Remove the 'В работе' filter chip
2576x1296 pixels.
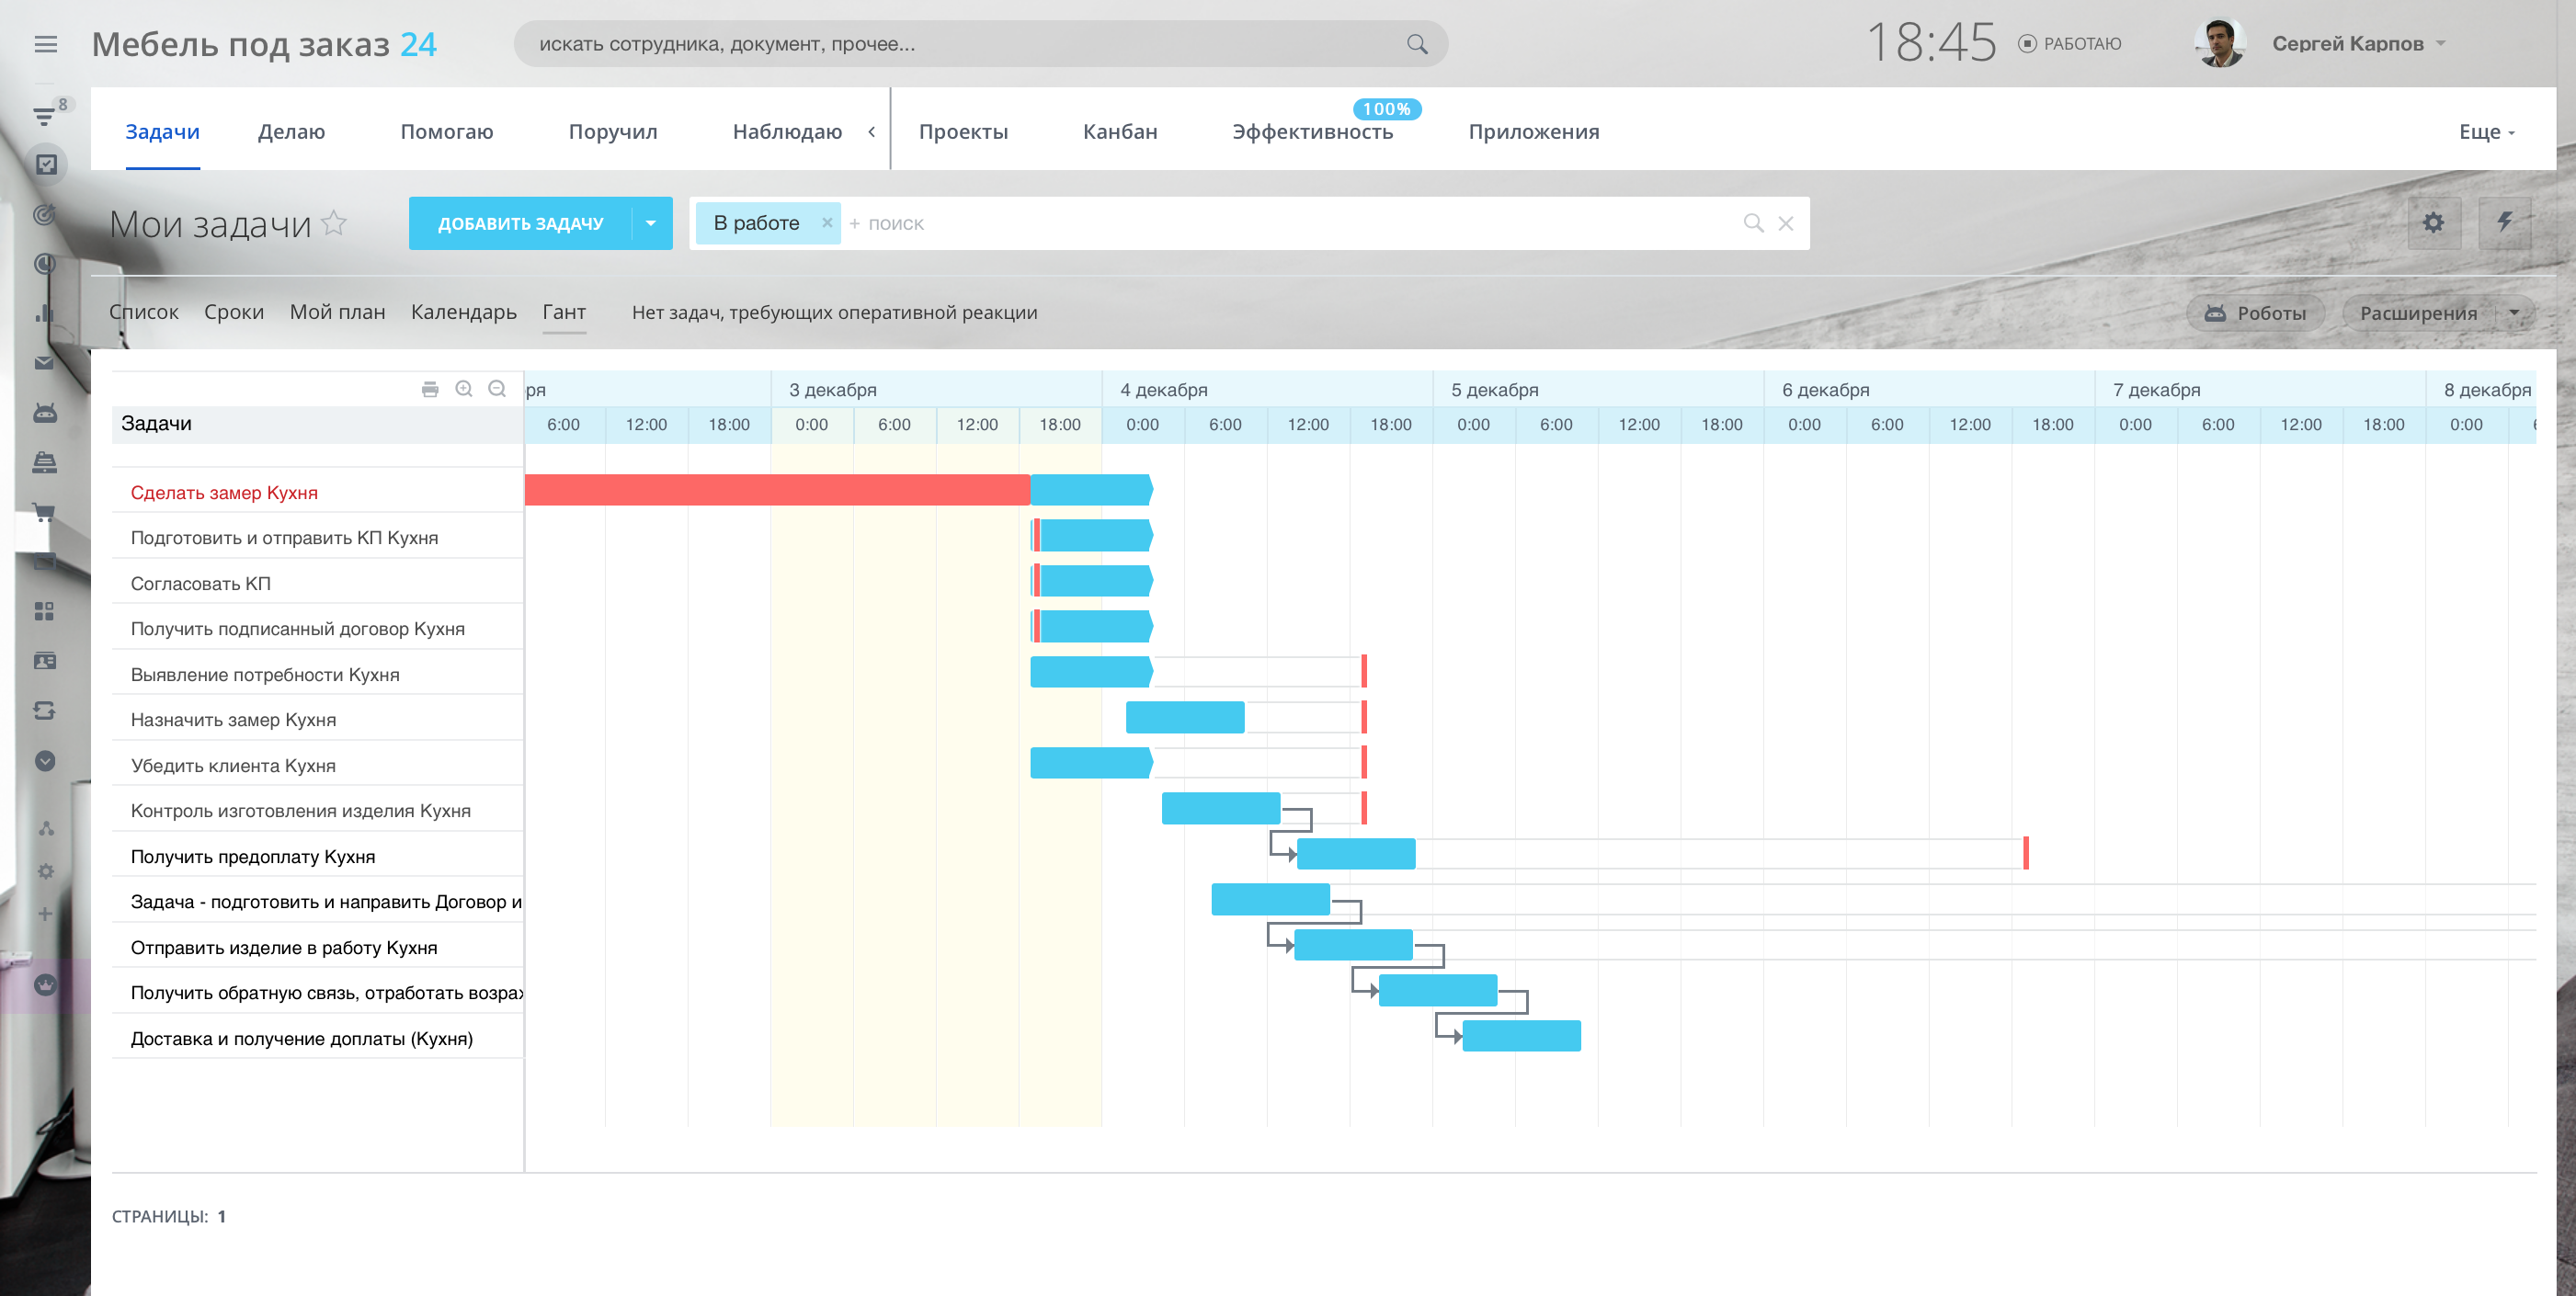(x=827, y=223)
